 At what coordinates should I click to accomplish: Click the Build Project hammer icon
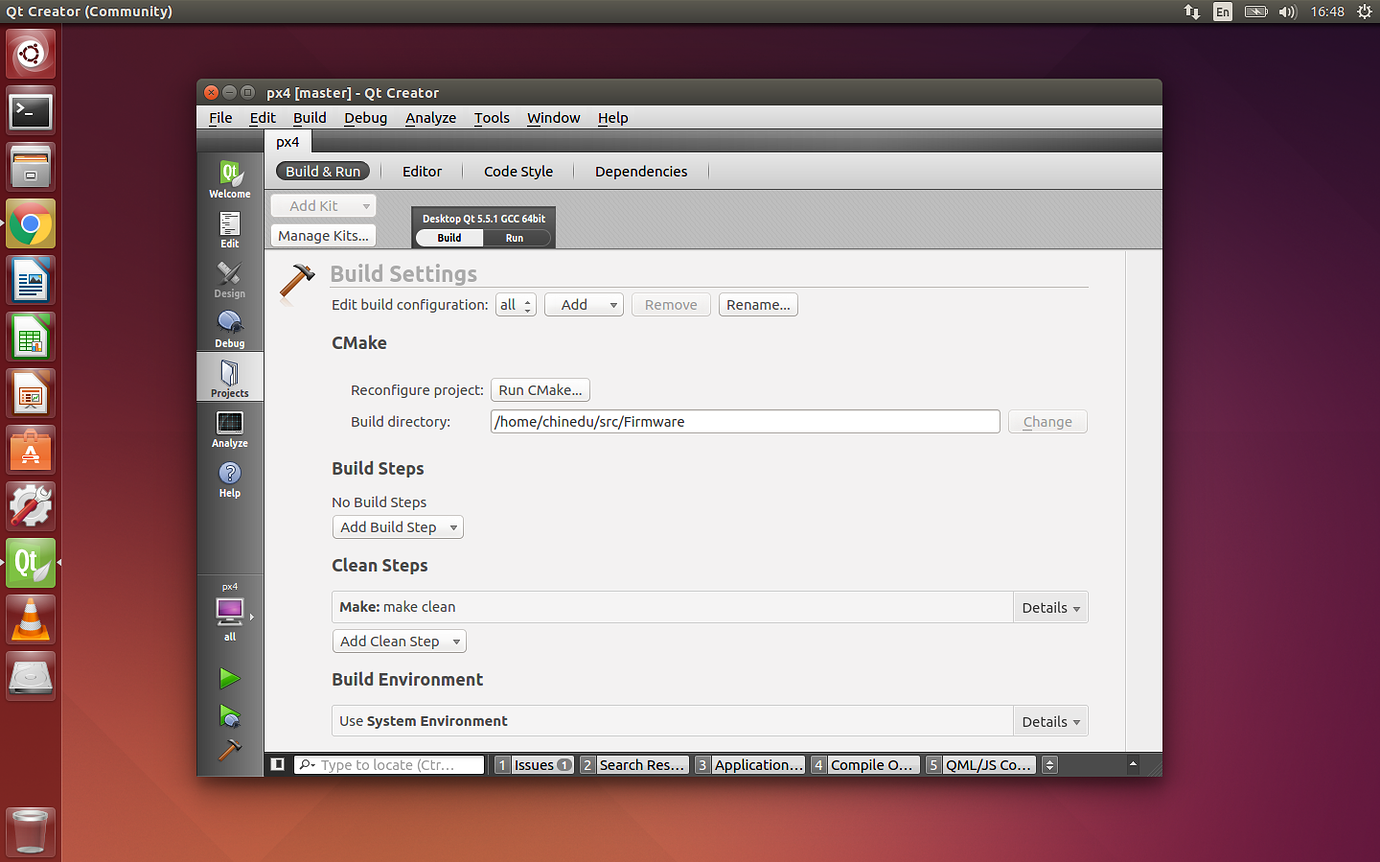pyautogui.click(x=230, y=750)
